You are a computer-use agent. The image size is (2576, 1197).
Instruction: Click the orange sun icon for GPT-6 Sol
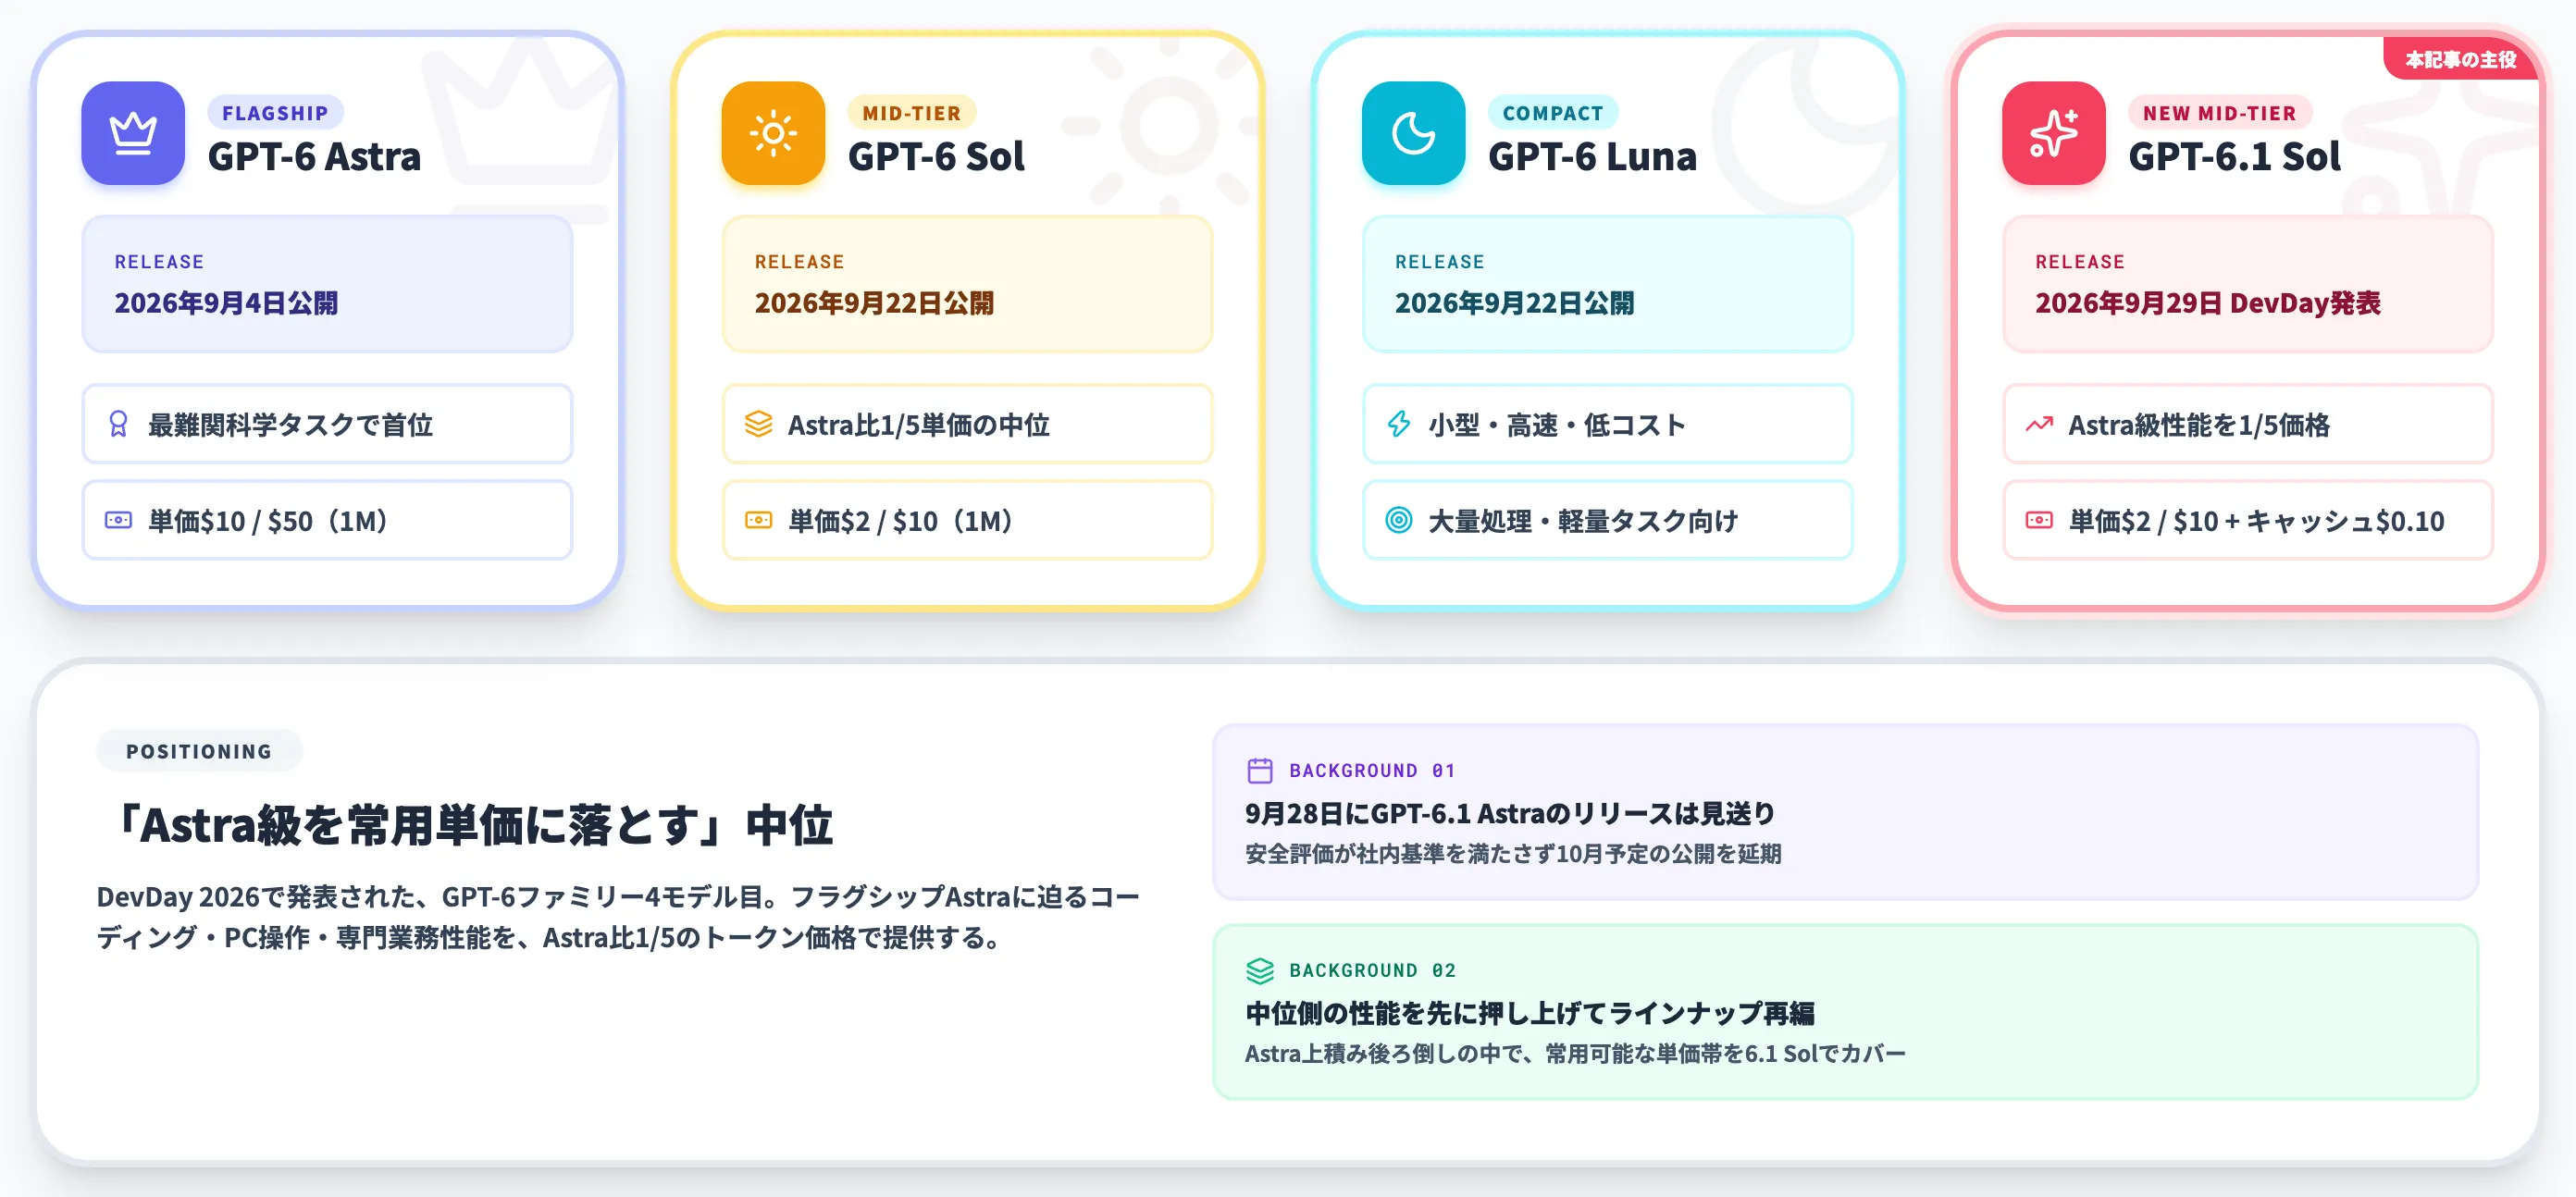point(773,133)
